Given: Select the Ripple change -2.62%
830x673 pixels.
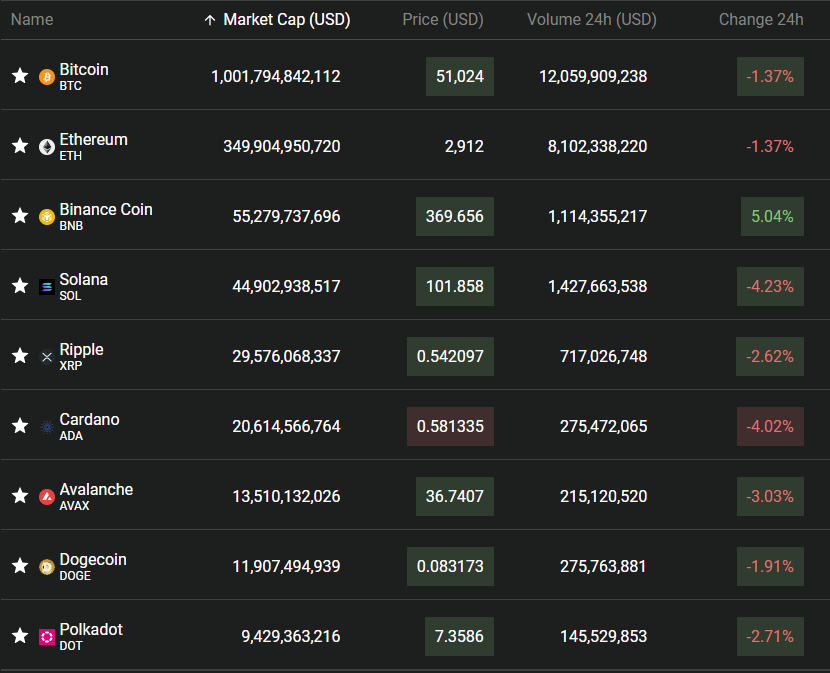Looking at the screenshot, I should tap(770, 356).
